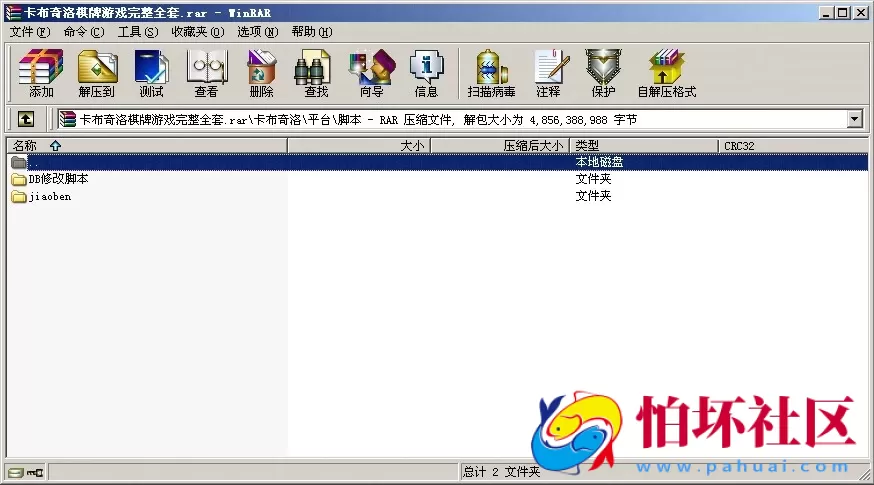Screen dimensions: 874x485
Task: Open the 查找 (Find) binoculars icon
Action: click(316, 73)
